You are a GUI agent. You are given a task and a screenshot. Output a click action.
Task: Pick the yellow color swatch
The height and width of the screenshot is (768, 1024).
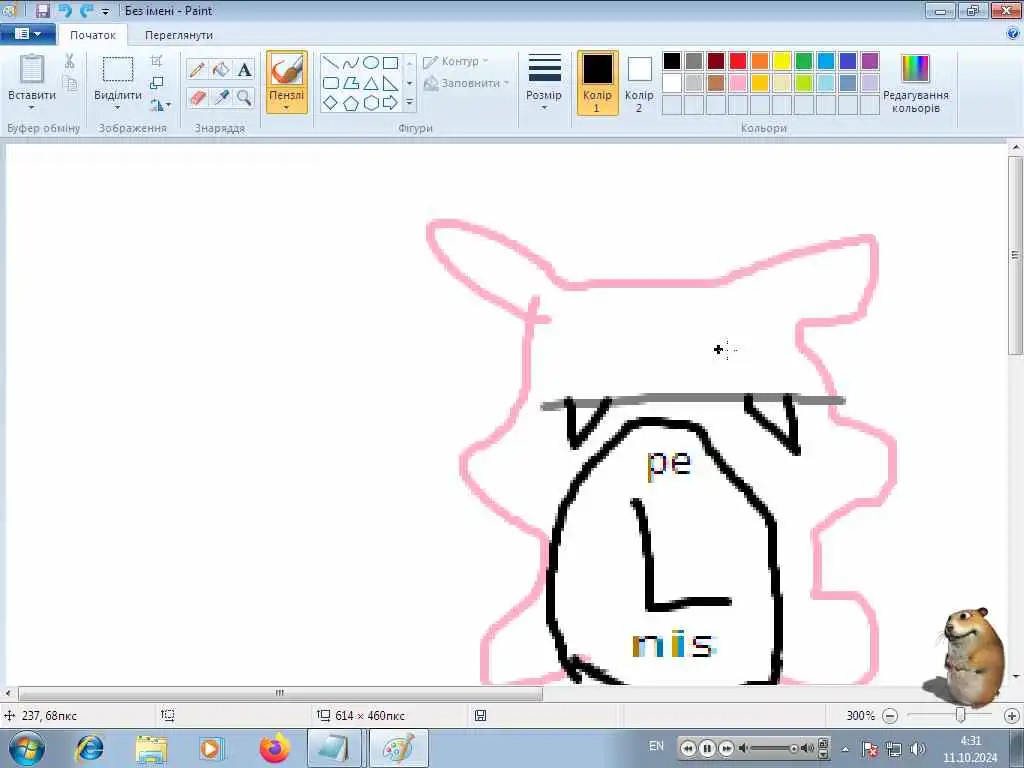(782, 61)
